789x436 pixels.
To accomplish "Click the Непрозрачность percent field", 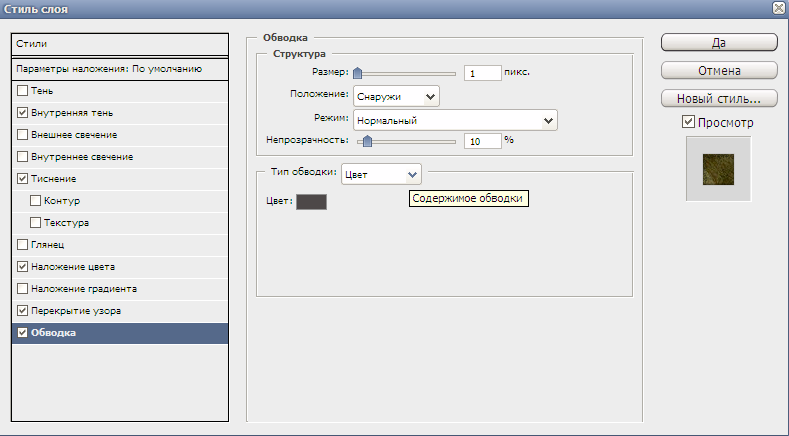I will [x=483, y=141].
